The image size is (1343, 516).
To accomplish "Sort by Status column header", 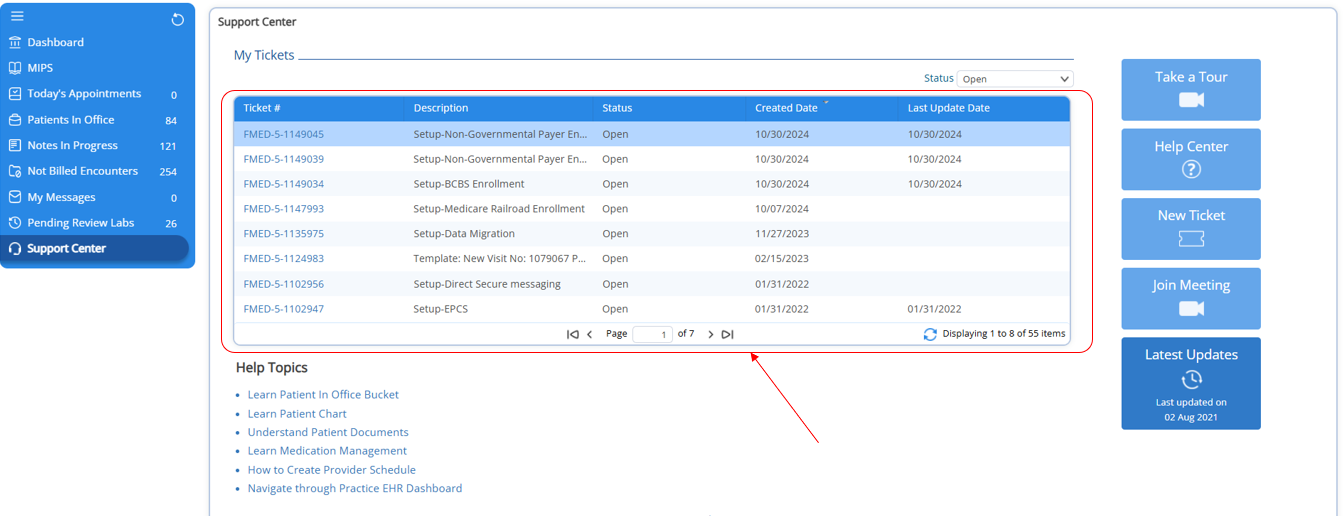I will click(617, 108).
